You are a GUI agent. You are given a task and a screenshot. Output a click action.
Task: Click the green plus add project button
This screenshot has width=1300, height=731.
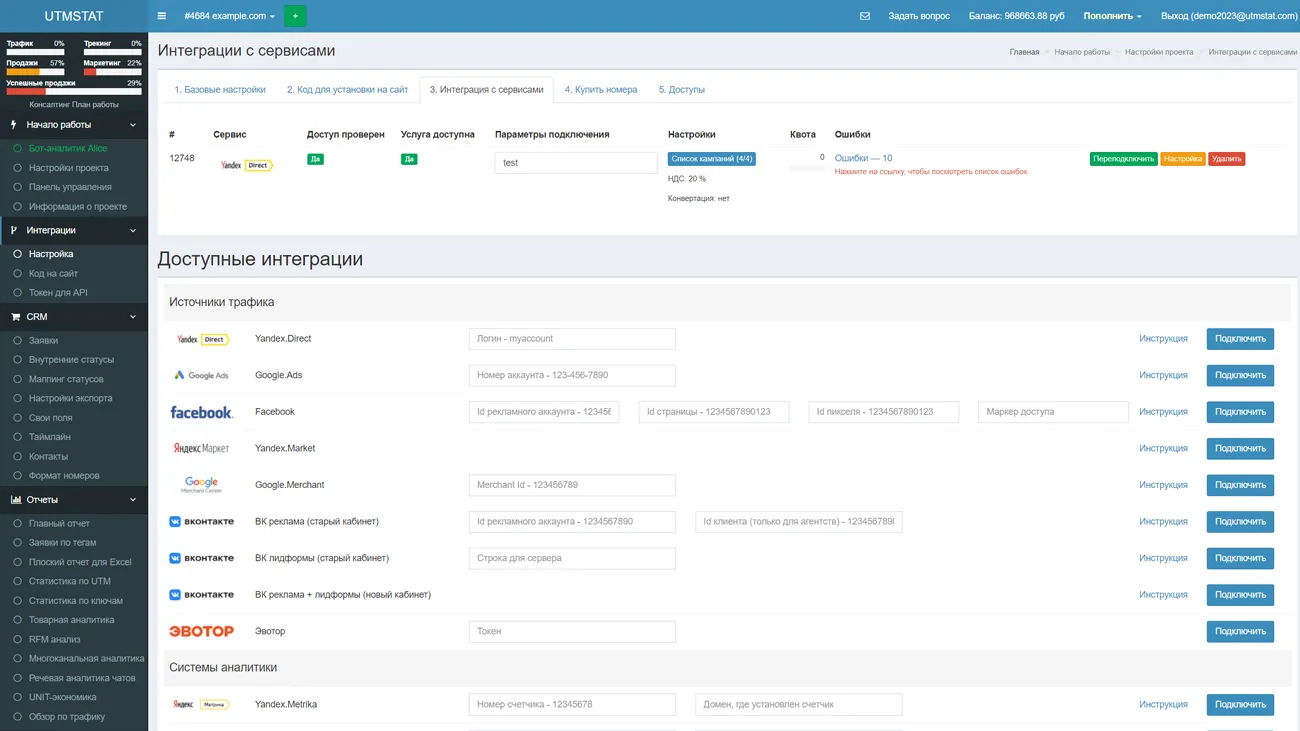(295, 16)
